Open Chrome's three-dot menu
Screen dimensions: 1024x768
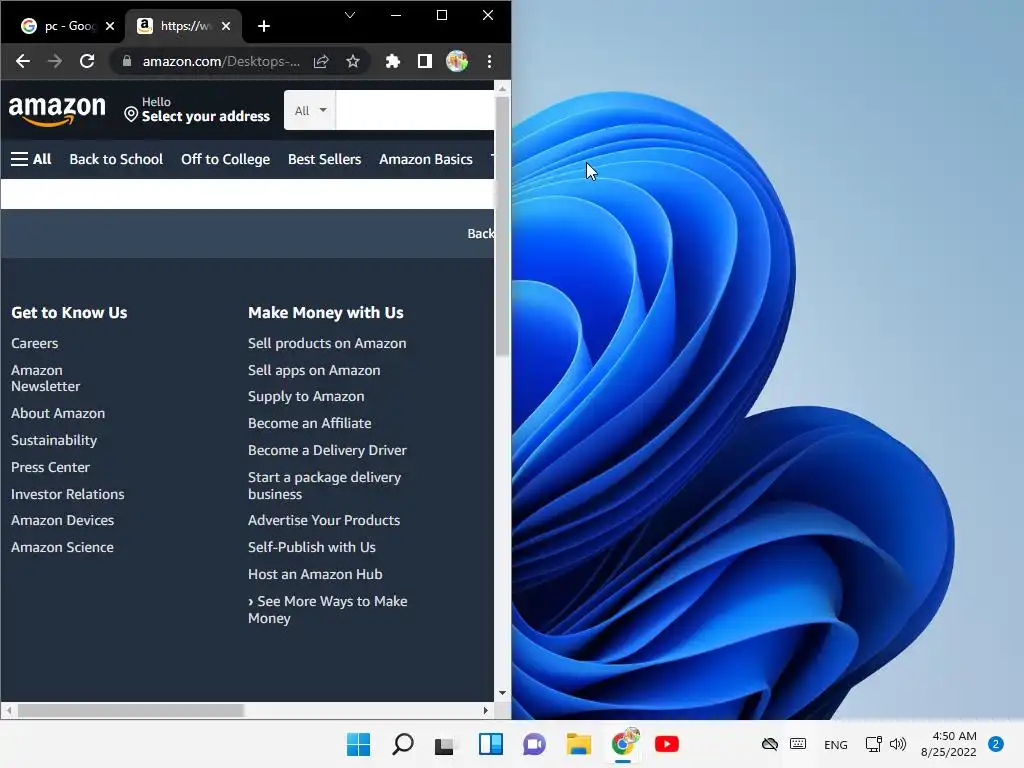tap(489, 61)
